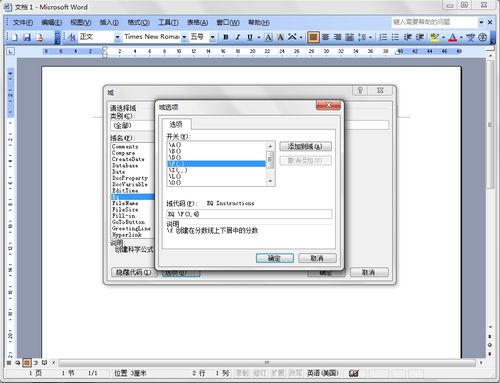Click 确定 in the field options dialog
This screenshot has height=383, width=500.
tap(275, 258)
